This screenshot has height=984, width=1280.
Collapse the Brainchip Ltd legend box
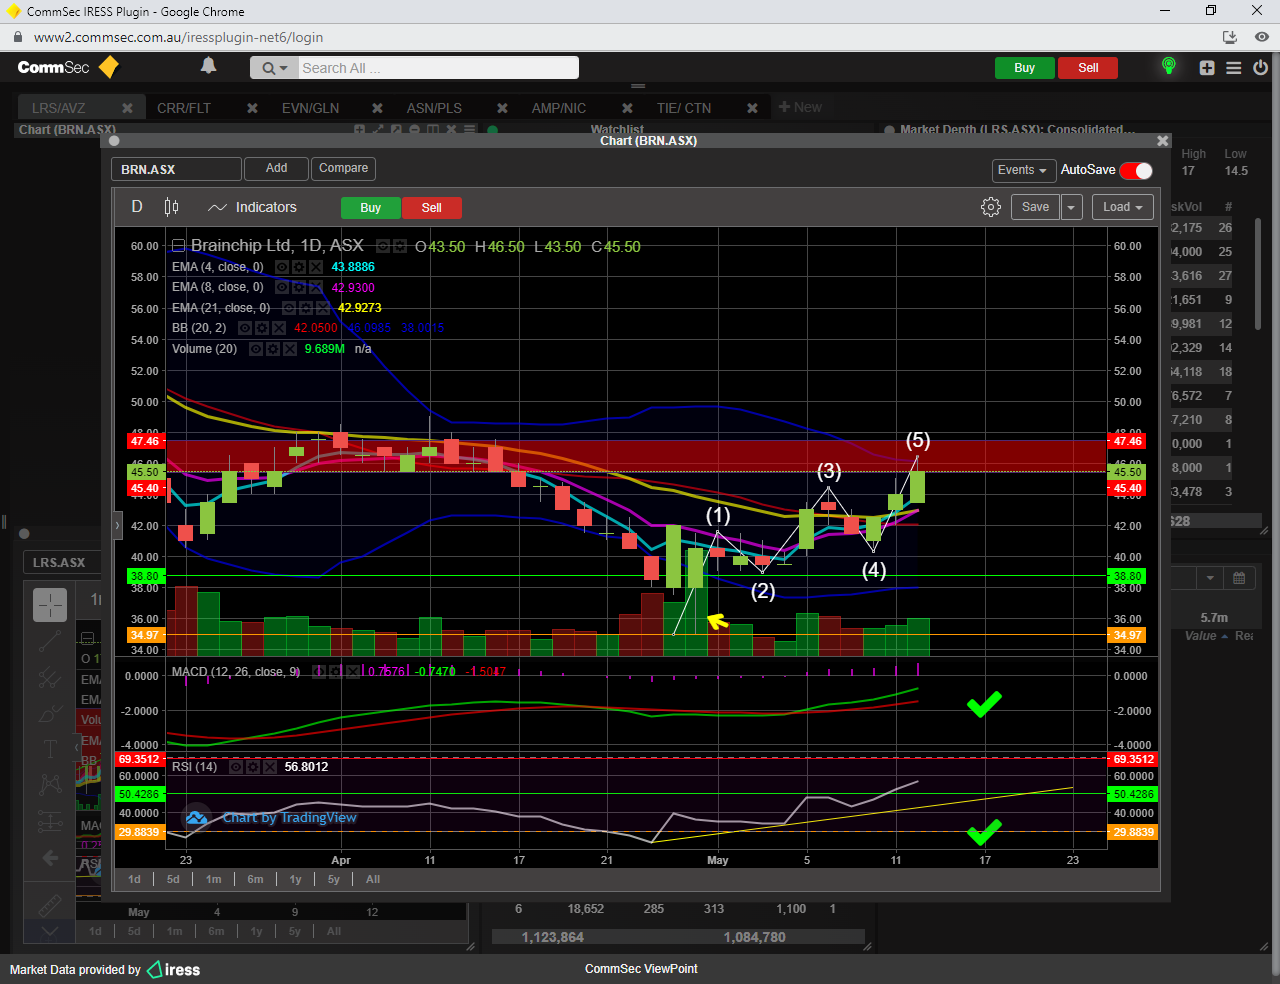click(x=178, y=246)
